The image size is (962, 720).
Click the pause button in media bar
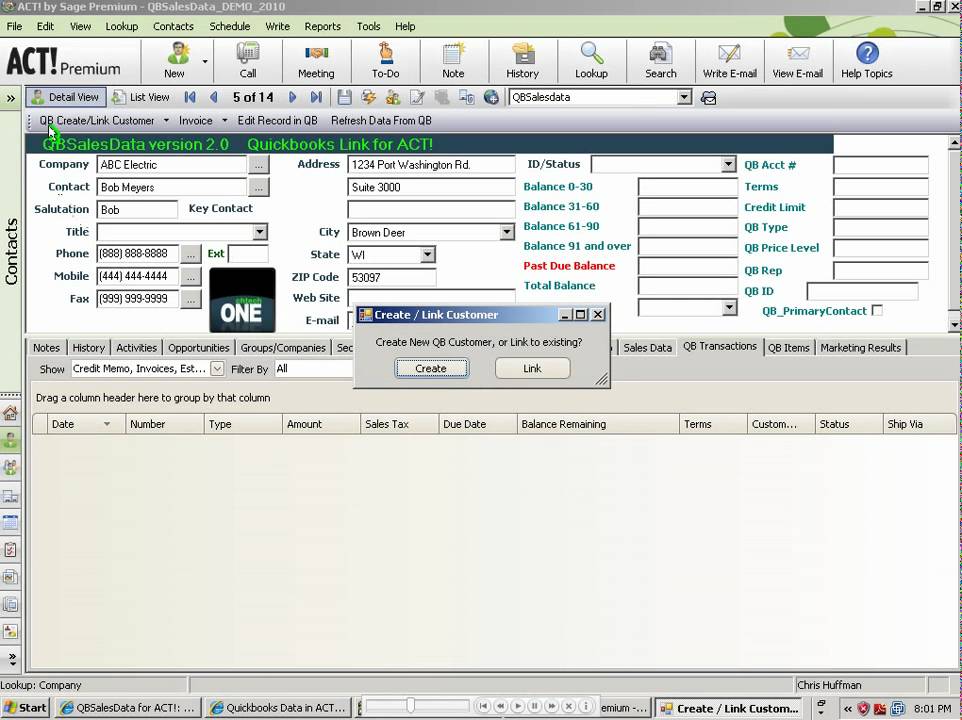tap(534, 706)
